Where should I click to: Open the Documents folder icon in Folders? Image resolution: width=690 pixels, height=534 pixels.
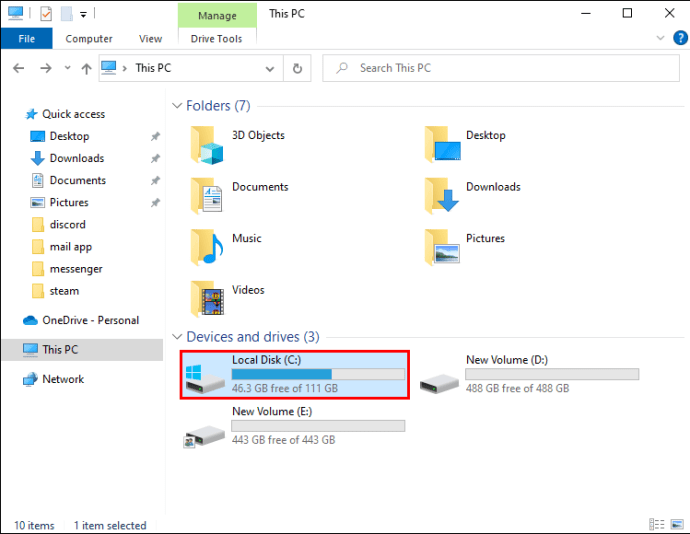(207, 196)
